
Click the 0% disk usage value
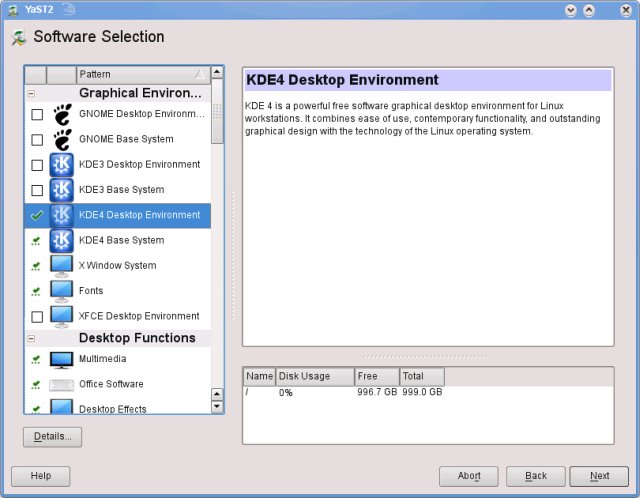286,393
